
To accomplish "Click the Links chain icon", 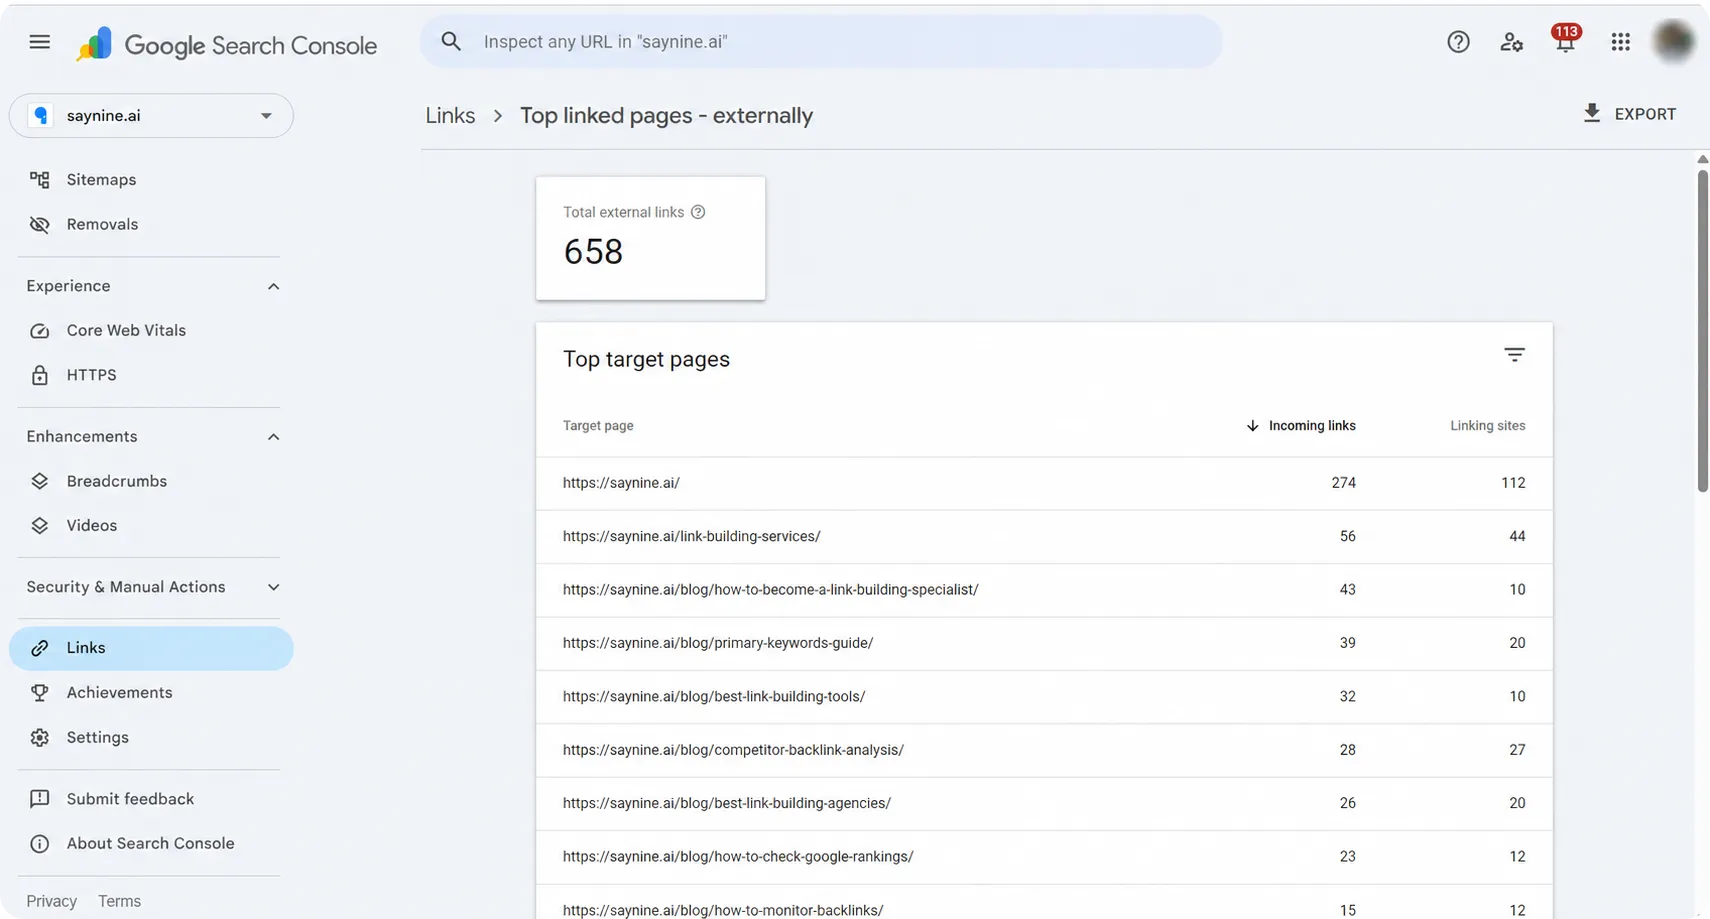I will click(x=40, y=648).
